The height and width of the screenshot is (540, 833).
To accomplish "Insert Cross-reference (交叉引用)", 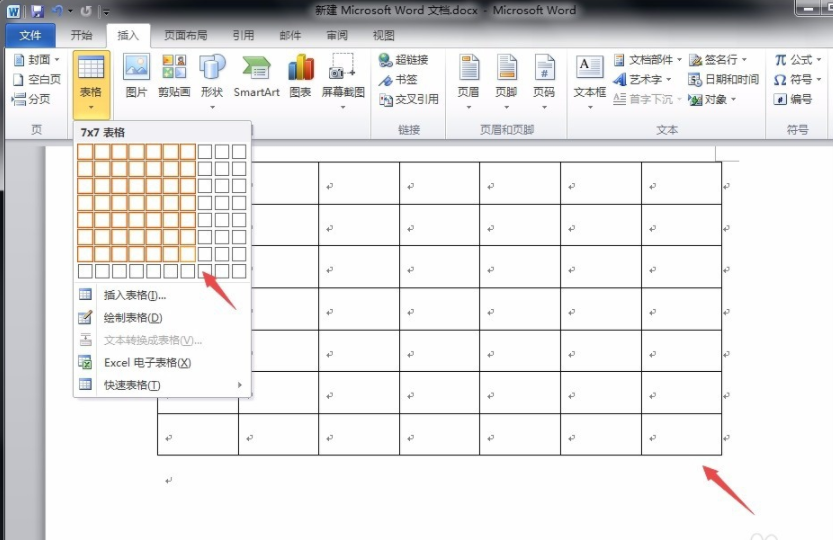I will coord(409,99).
